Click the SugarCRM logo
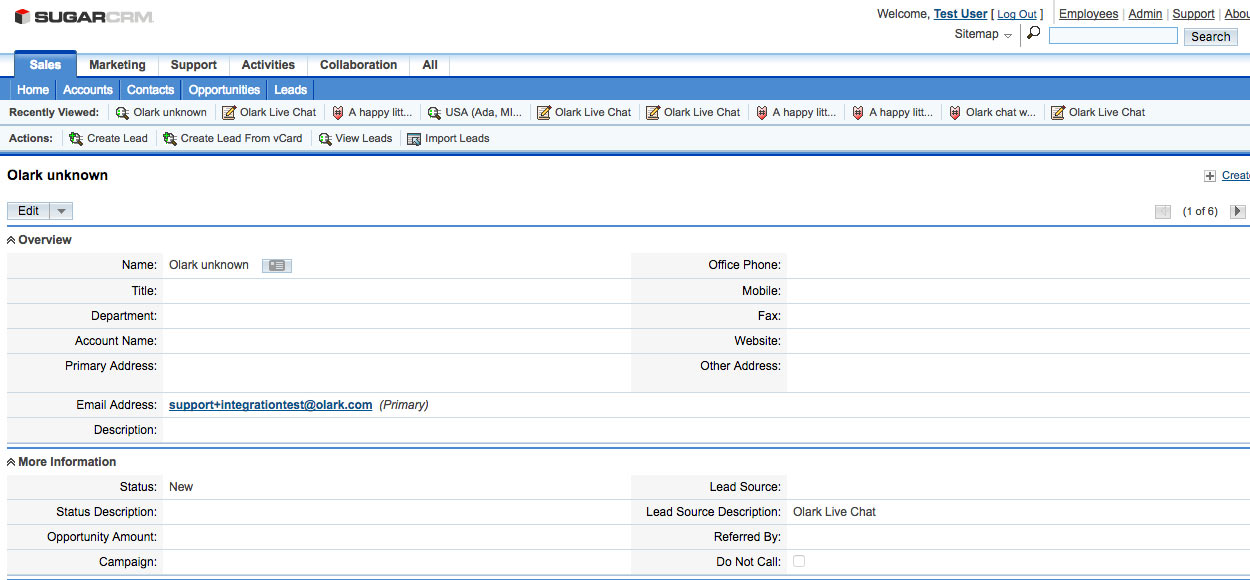Image resolution: width=1250 pixels, height=580 pixels. pyautogui.click(x=83, y=17)
